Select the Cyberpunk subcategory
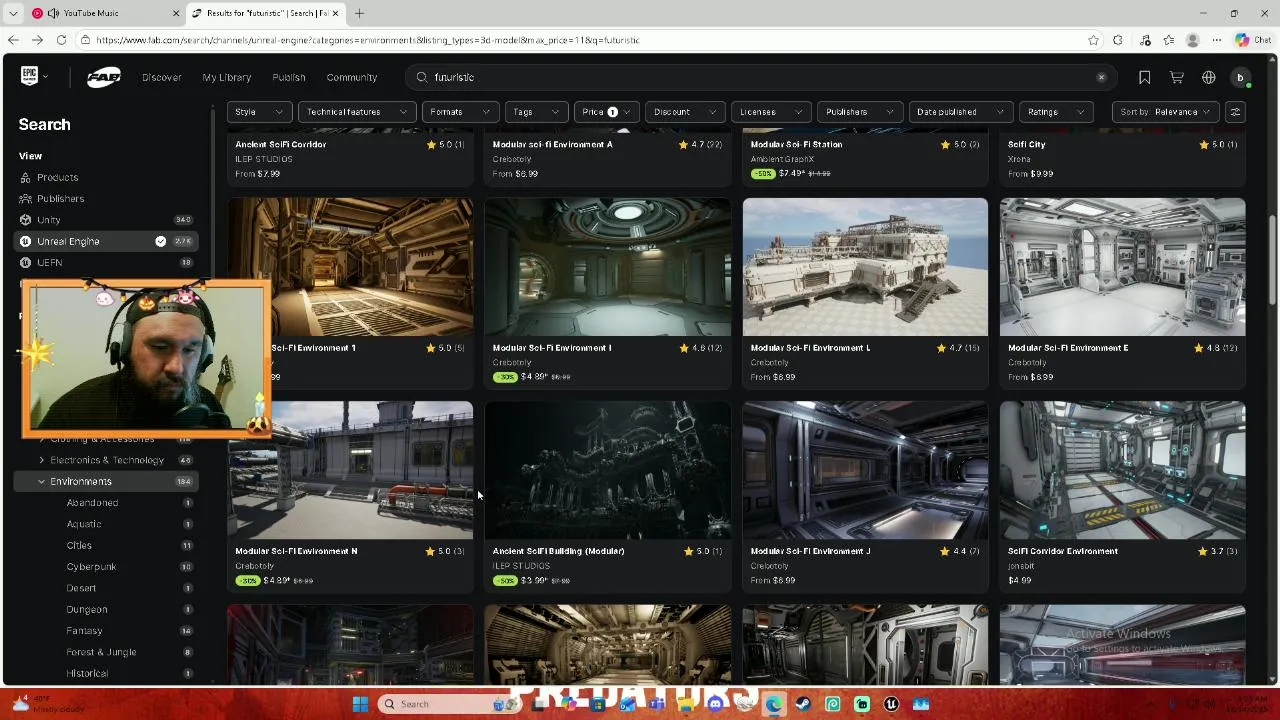Screen dimensions: 1280x720 [x=91, y=567]
